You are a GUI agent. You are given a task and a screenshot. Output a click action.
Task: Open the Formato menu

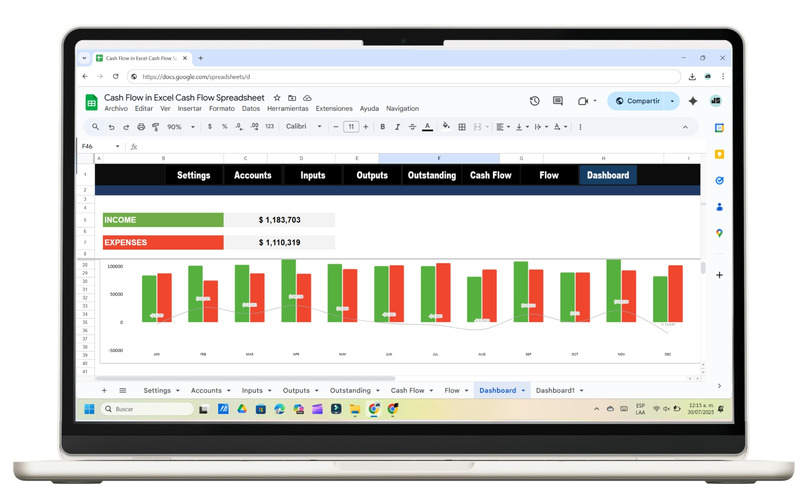[x=222, y=109]
